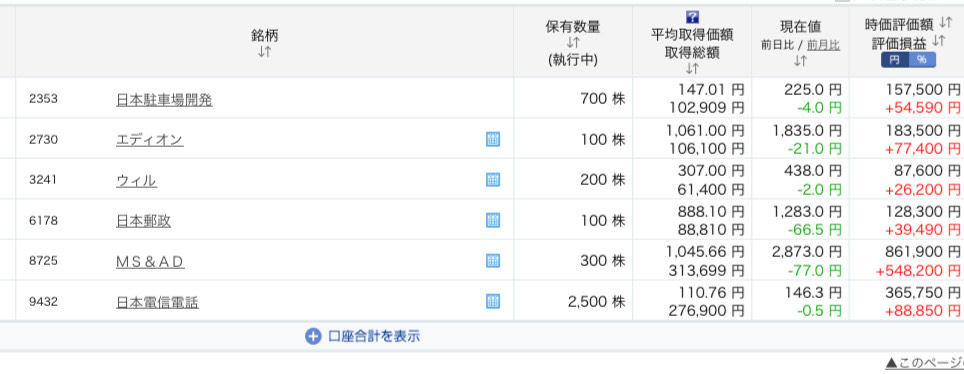Open the calendar icon for ウィル
This screenshot has height=374, width=964.
coord(492,180)
